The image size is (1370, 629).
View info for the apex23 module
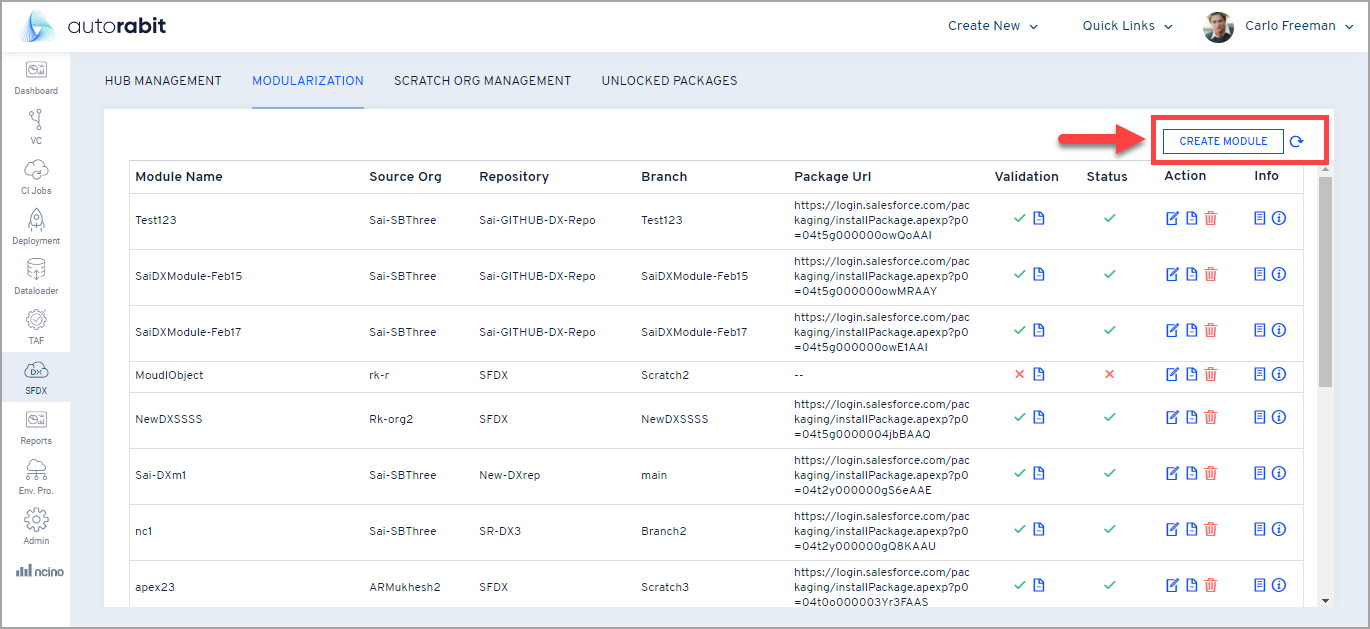tap(1279, 585)
